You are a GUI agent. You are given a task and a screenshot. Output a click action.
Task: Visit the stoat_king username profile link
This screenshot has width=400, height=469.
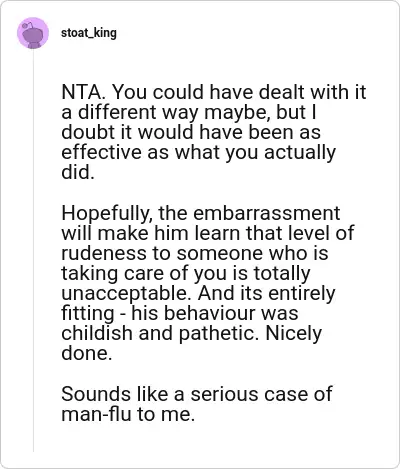89,33
